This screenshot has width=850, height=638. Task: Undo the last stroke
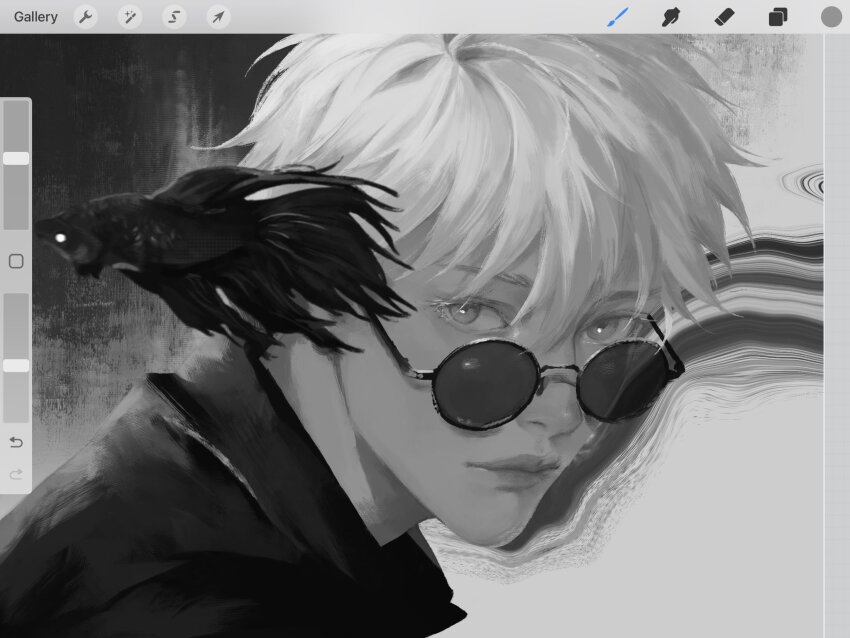[16, 442]
